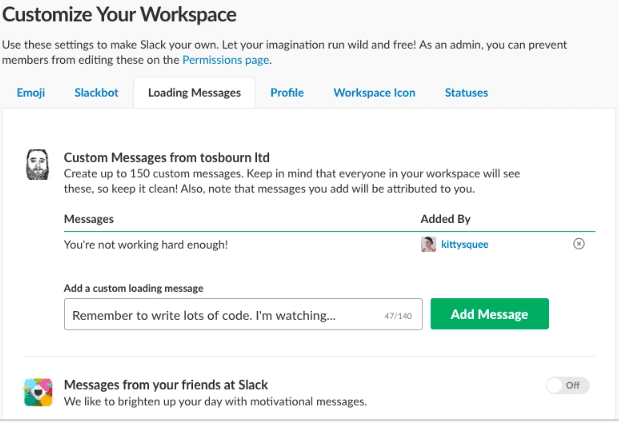The width and height of the screenshot is (619, 422).
Task: Click the Messages column header
Action: point(88,218)
